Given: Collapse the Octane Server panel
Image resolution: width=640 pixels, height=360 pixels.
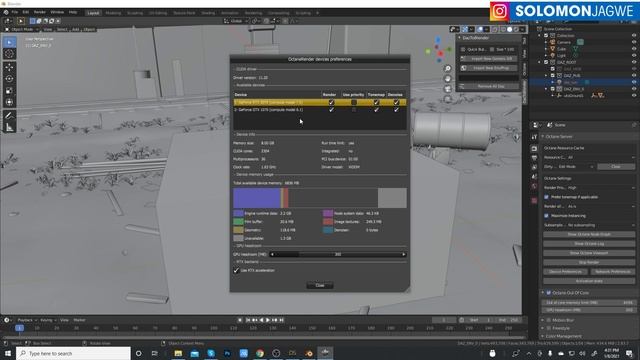Looking at the screenshot, I should pos(543,137).
